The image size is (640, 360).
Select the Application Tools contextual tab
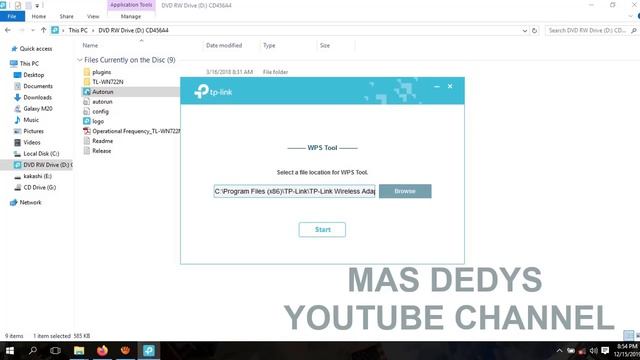tap(131, 5)
